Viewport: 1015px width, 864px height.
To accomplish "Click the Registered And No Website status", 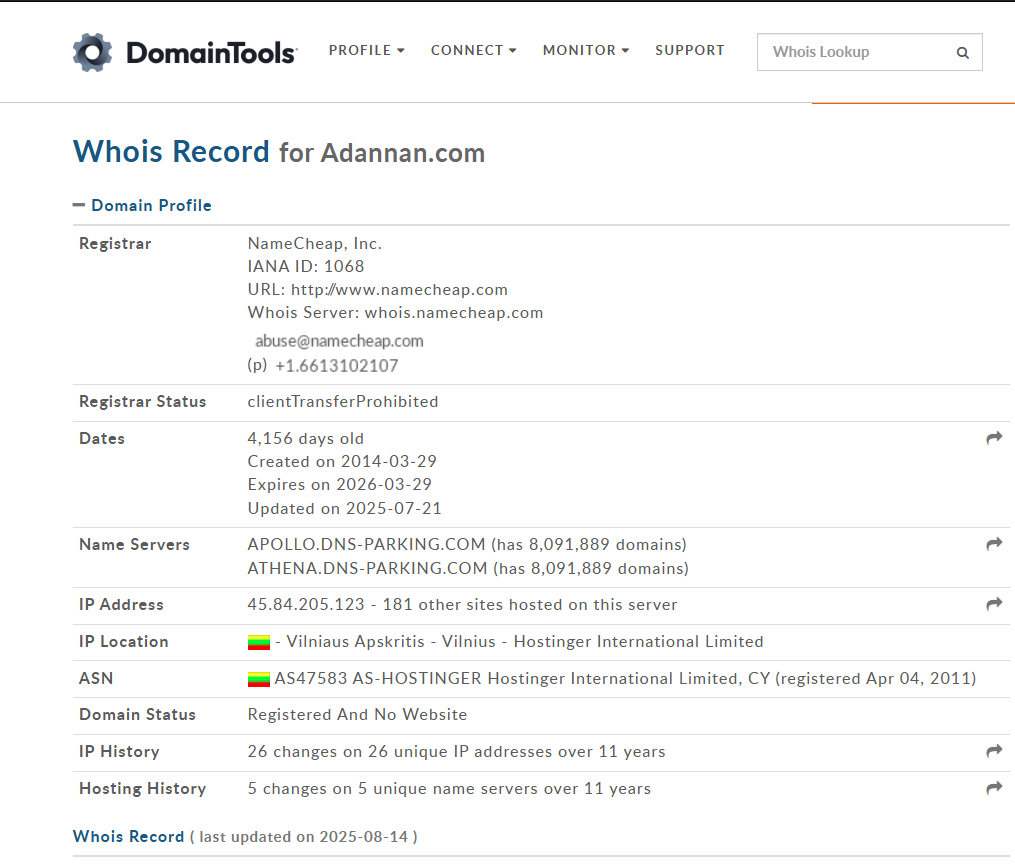I will pyautogui.click(x=357, y=714).
